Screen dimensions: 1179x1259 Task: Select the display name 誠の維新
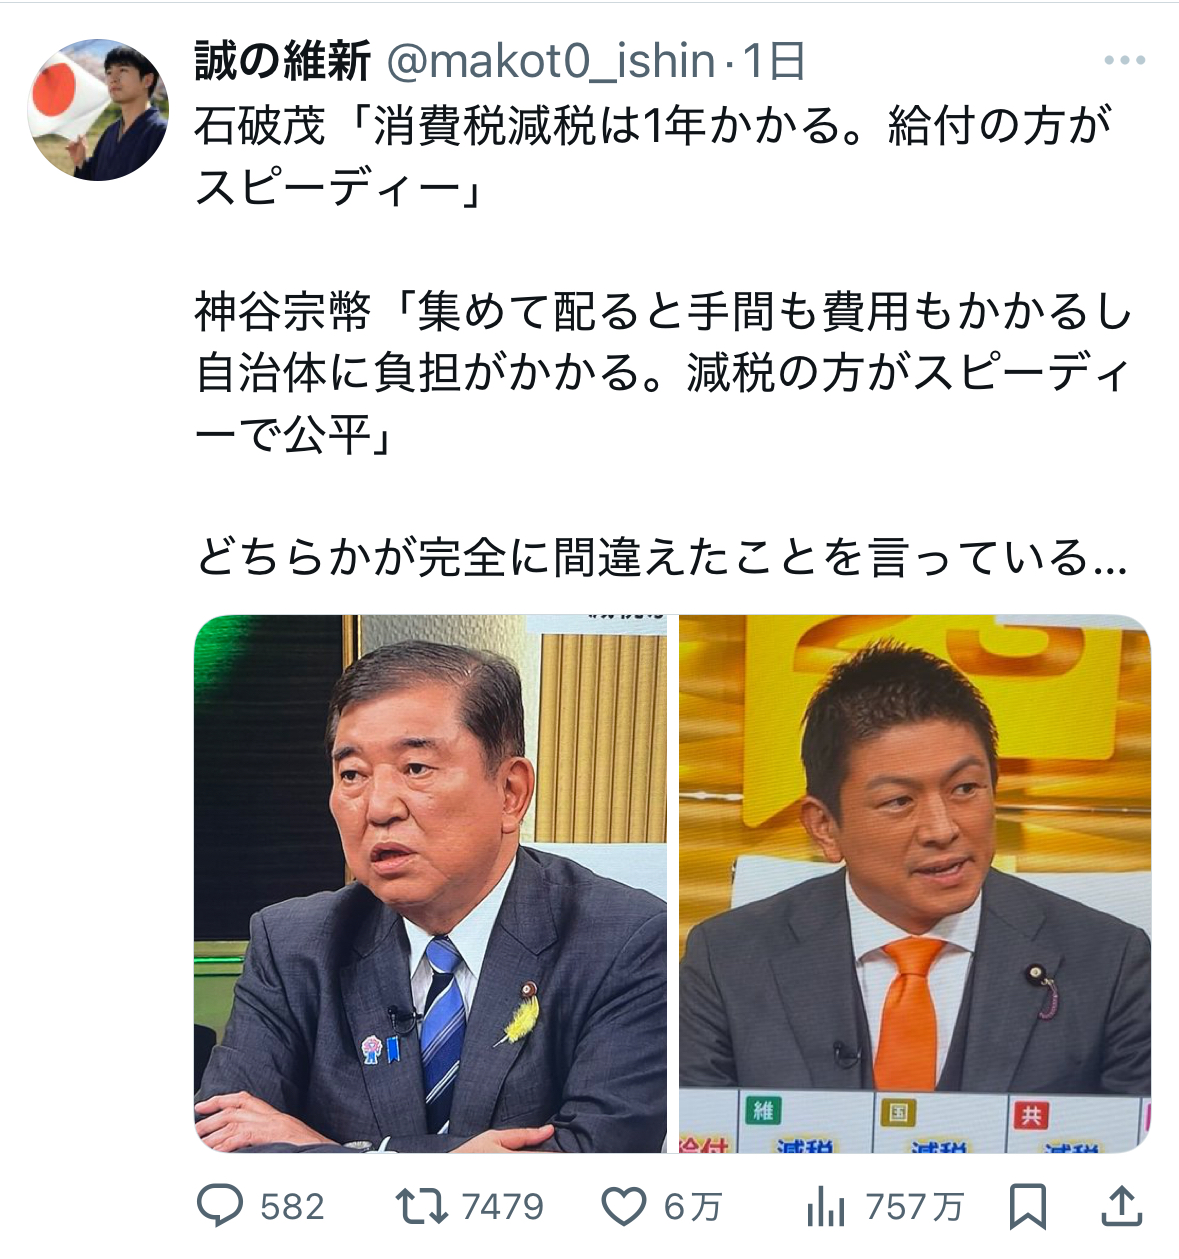[283, 62]
